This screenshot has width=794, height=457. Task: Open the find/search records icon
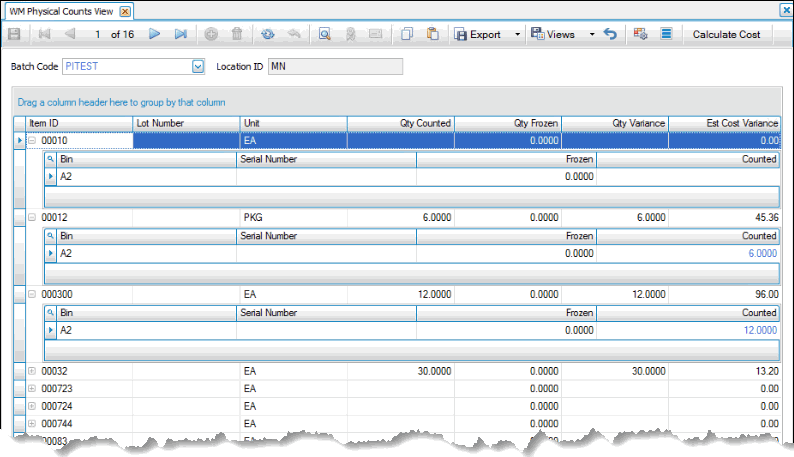tap(325, 34)
